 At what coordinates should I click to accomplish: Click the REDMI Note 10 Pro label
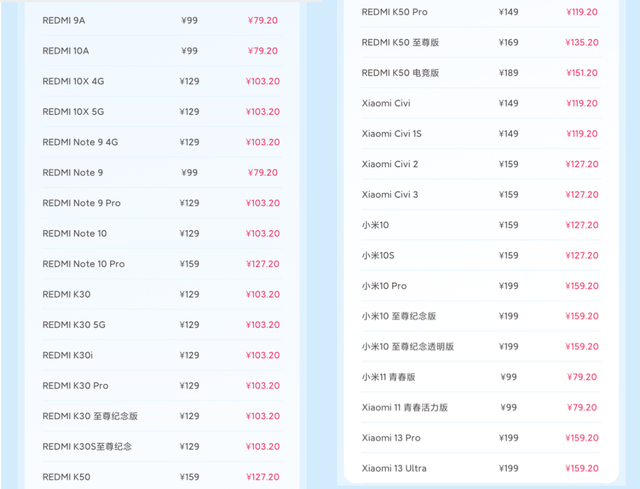(83, 264)
